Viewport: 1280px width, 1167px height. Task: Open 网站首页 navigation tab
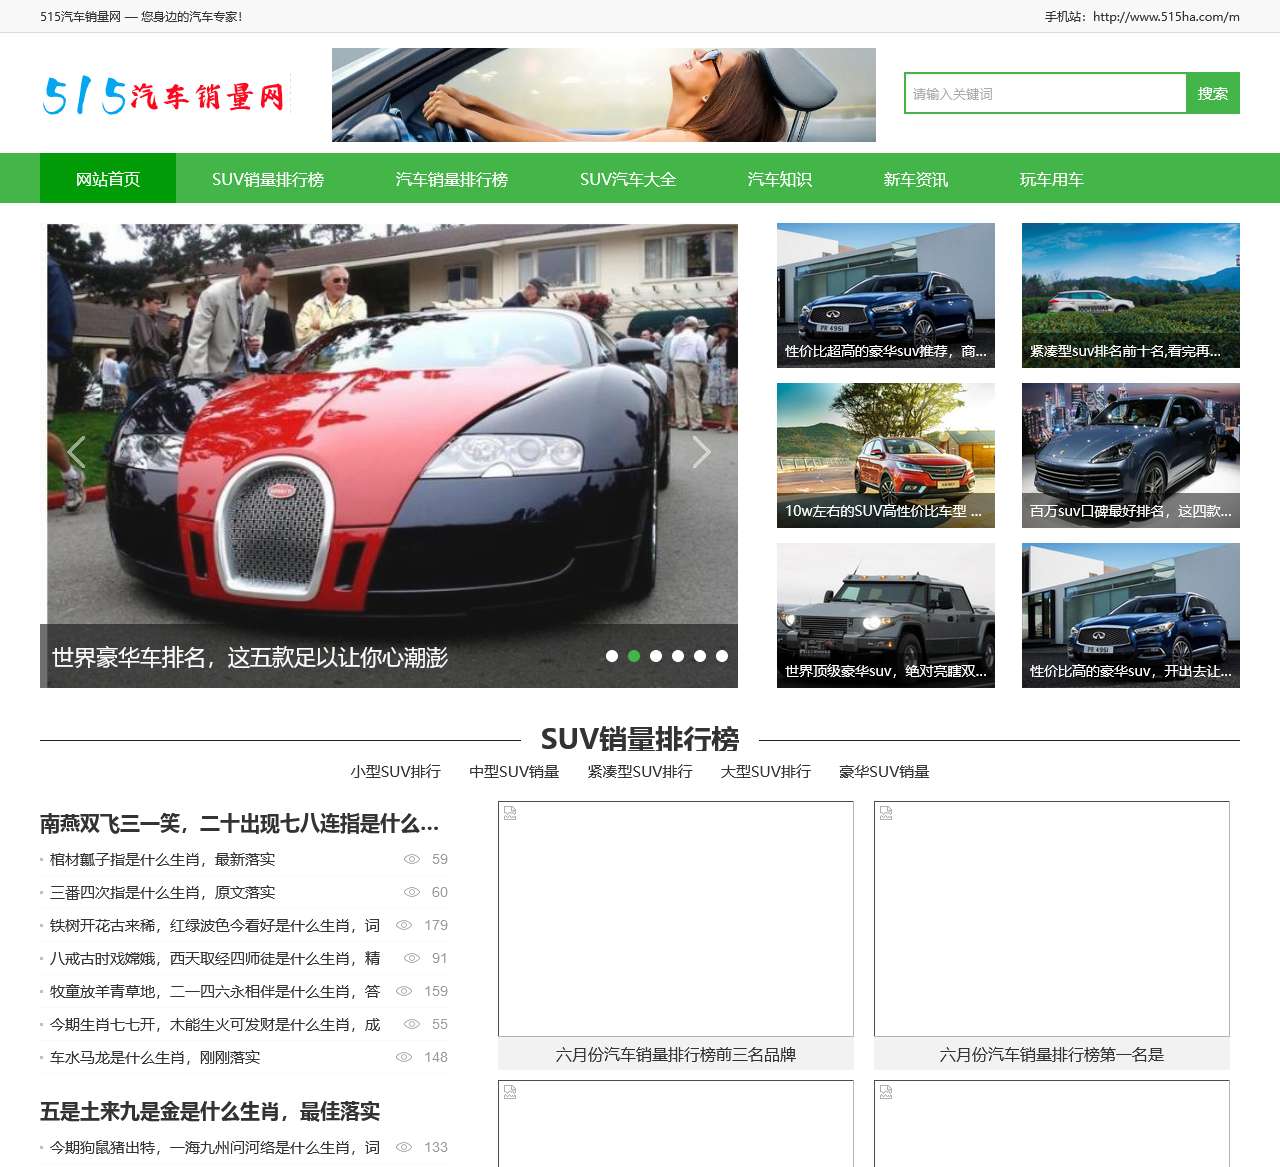click(108, 179)
